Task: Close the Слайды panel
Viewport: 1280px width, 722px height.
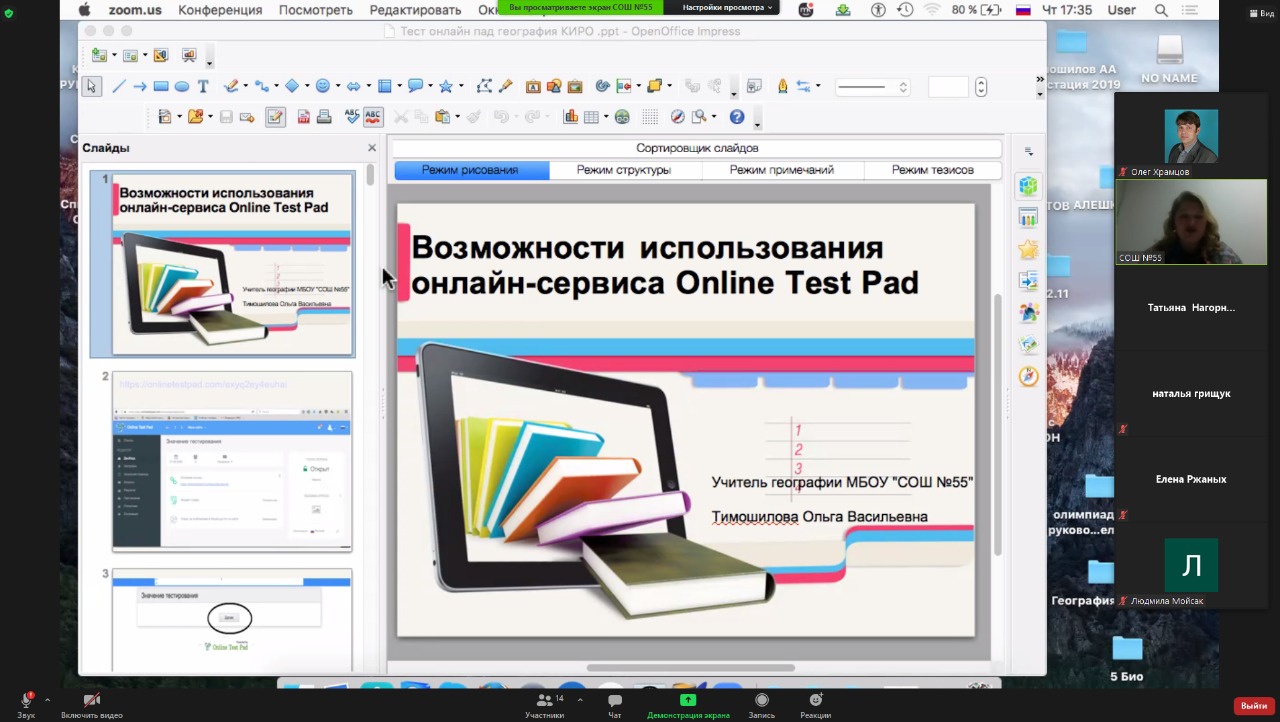Action: (x=372, y=148)
